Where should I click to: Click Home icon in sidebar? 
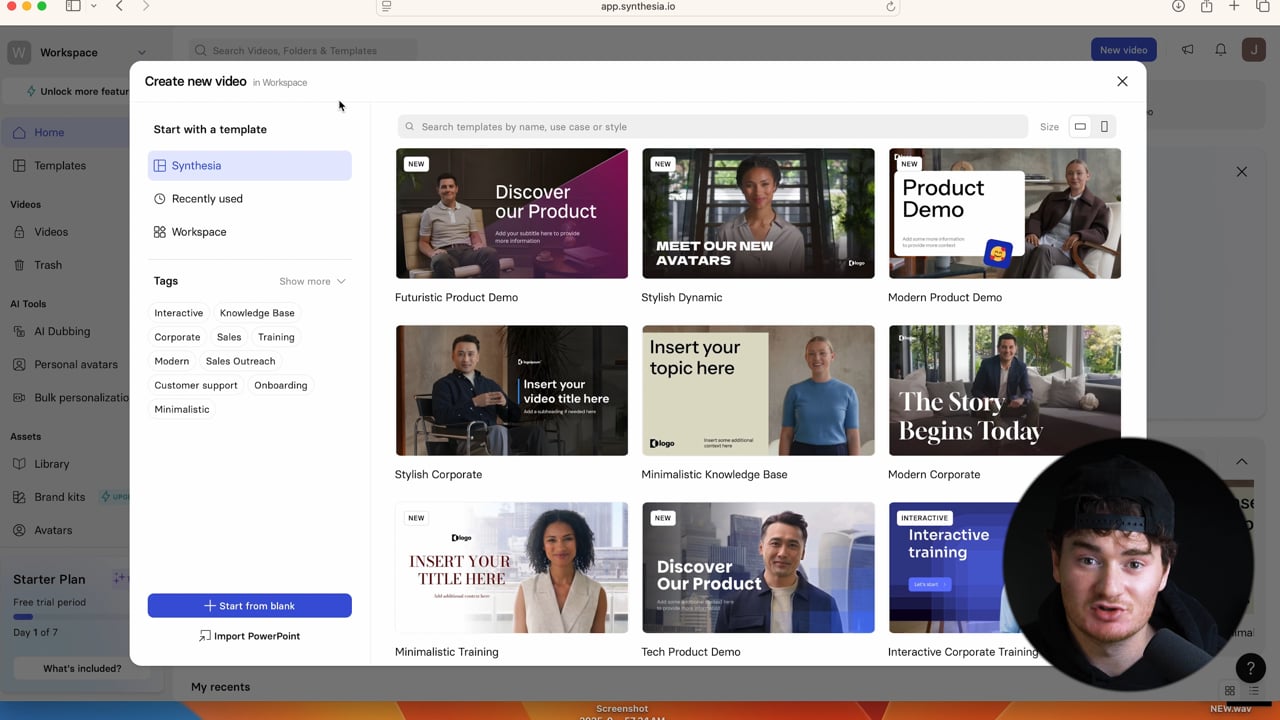tap(19, 132)
